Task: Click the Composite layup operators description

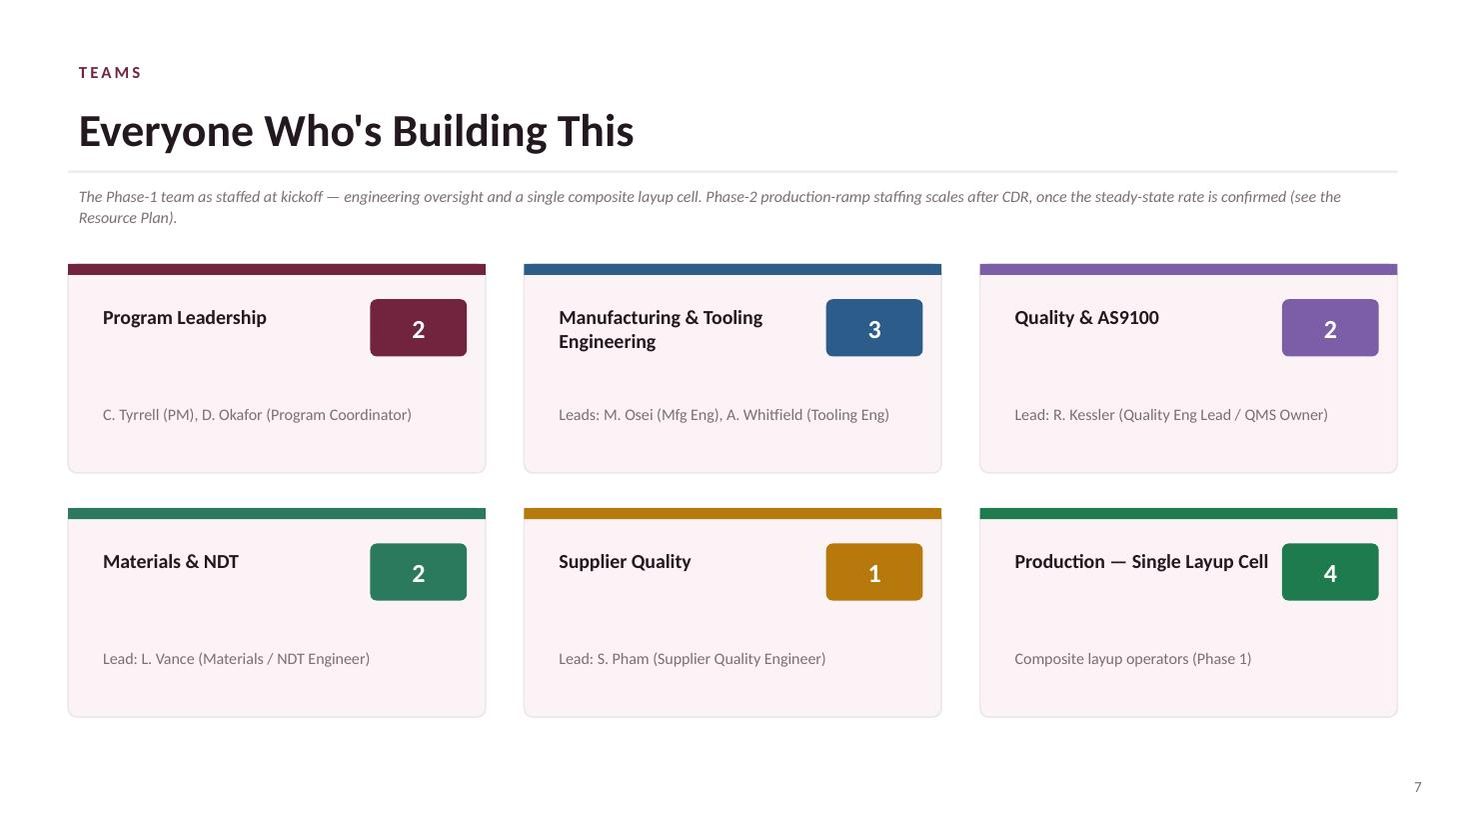Action: point(1133,659)
